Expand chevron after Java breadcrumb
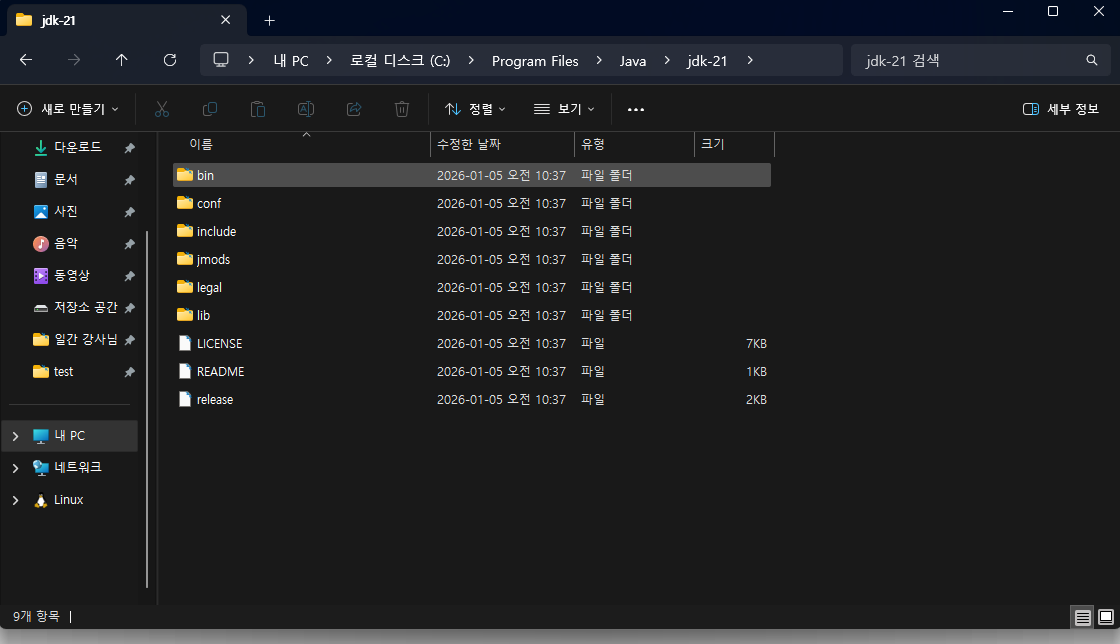 (667, 60)
